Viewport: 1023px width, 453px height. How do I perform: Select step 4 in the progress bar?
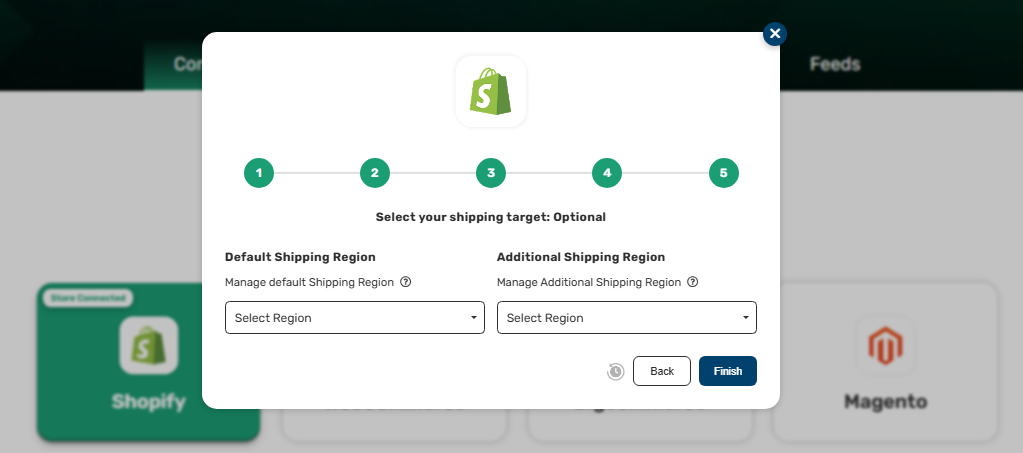[x=607, y=173]
